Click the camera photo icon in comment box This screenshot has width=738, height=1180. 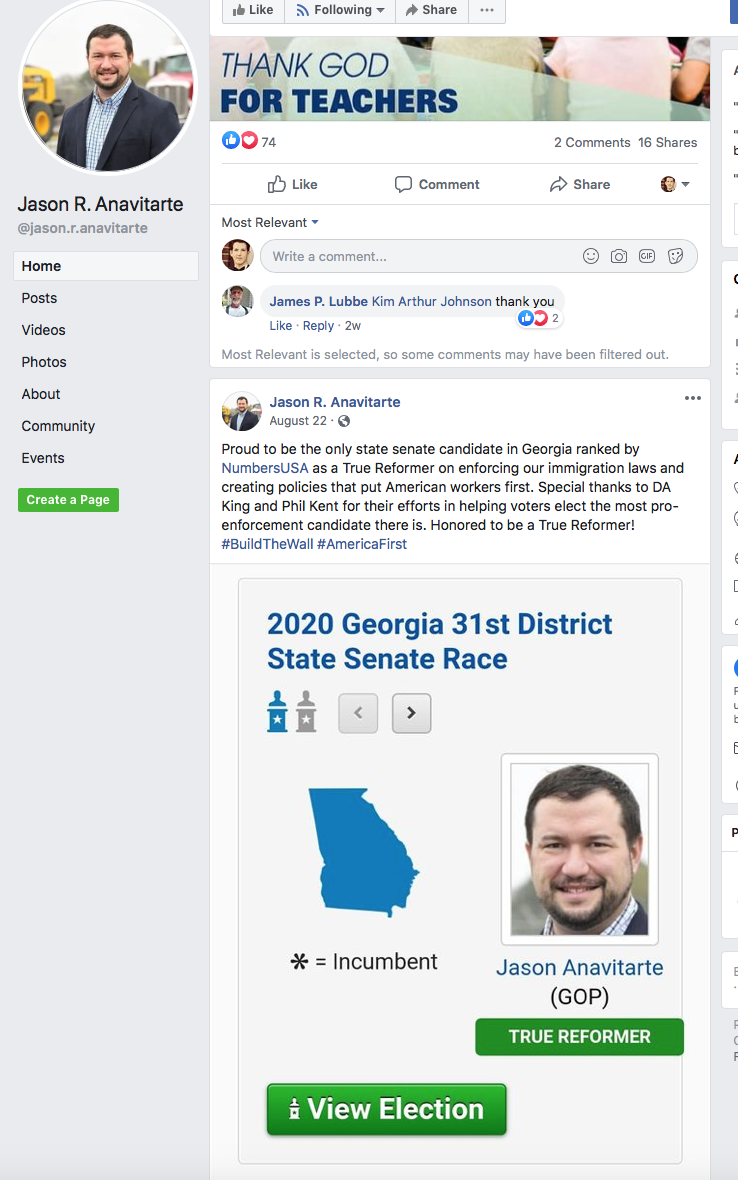[x=619, y=256]
